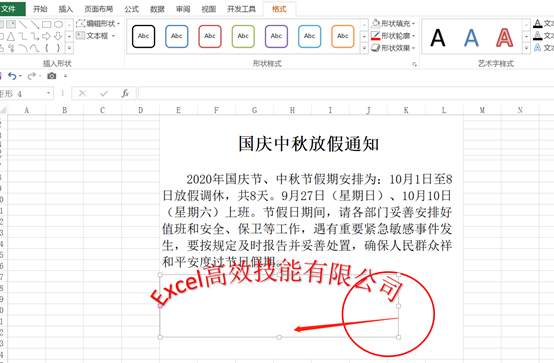The height and width of the screenshot is (363, 554).
Task: Select the Right Brace shape
Action: point(58,48)
